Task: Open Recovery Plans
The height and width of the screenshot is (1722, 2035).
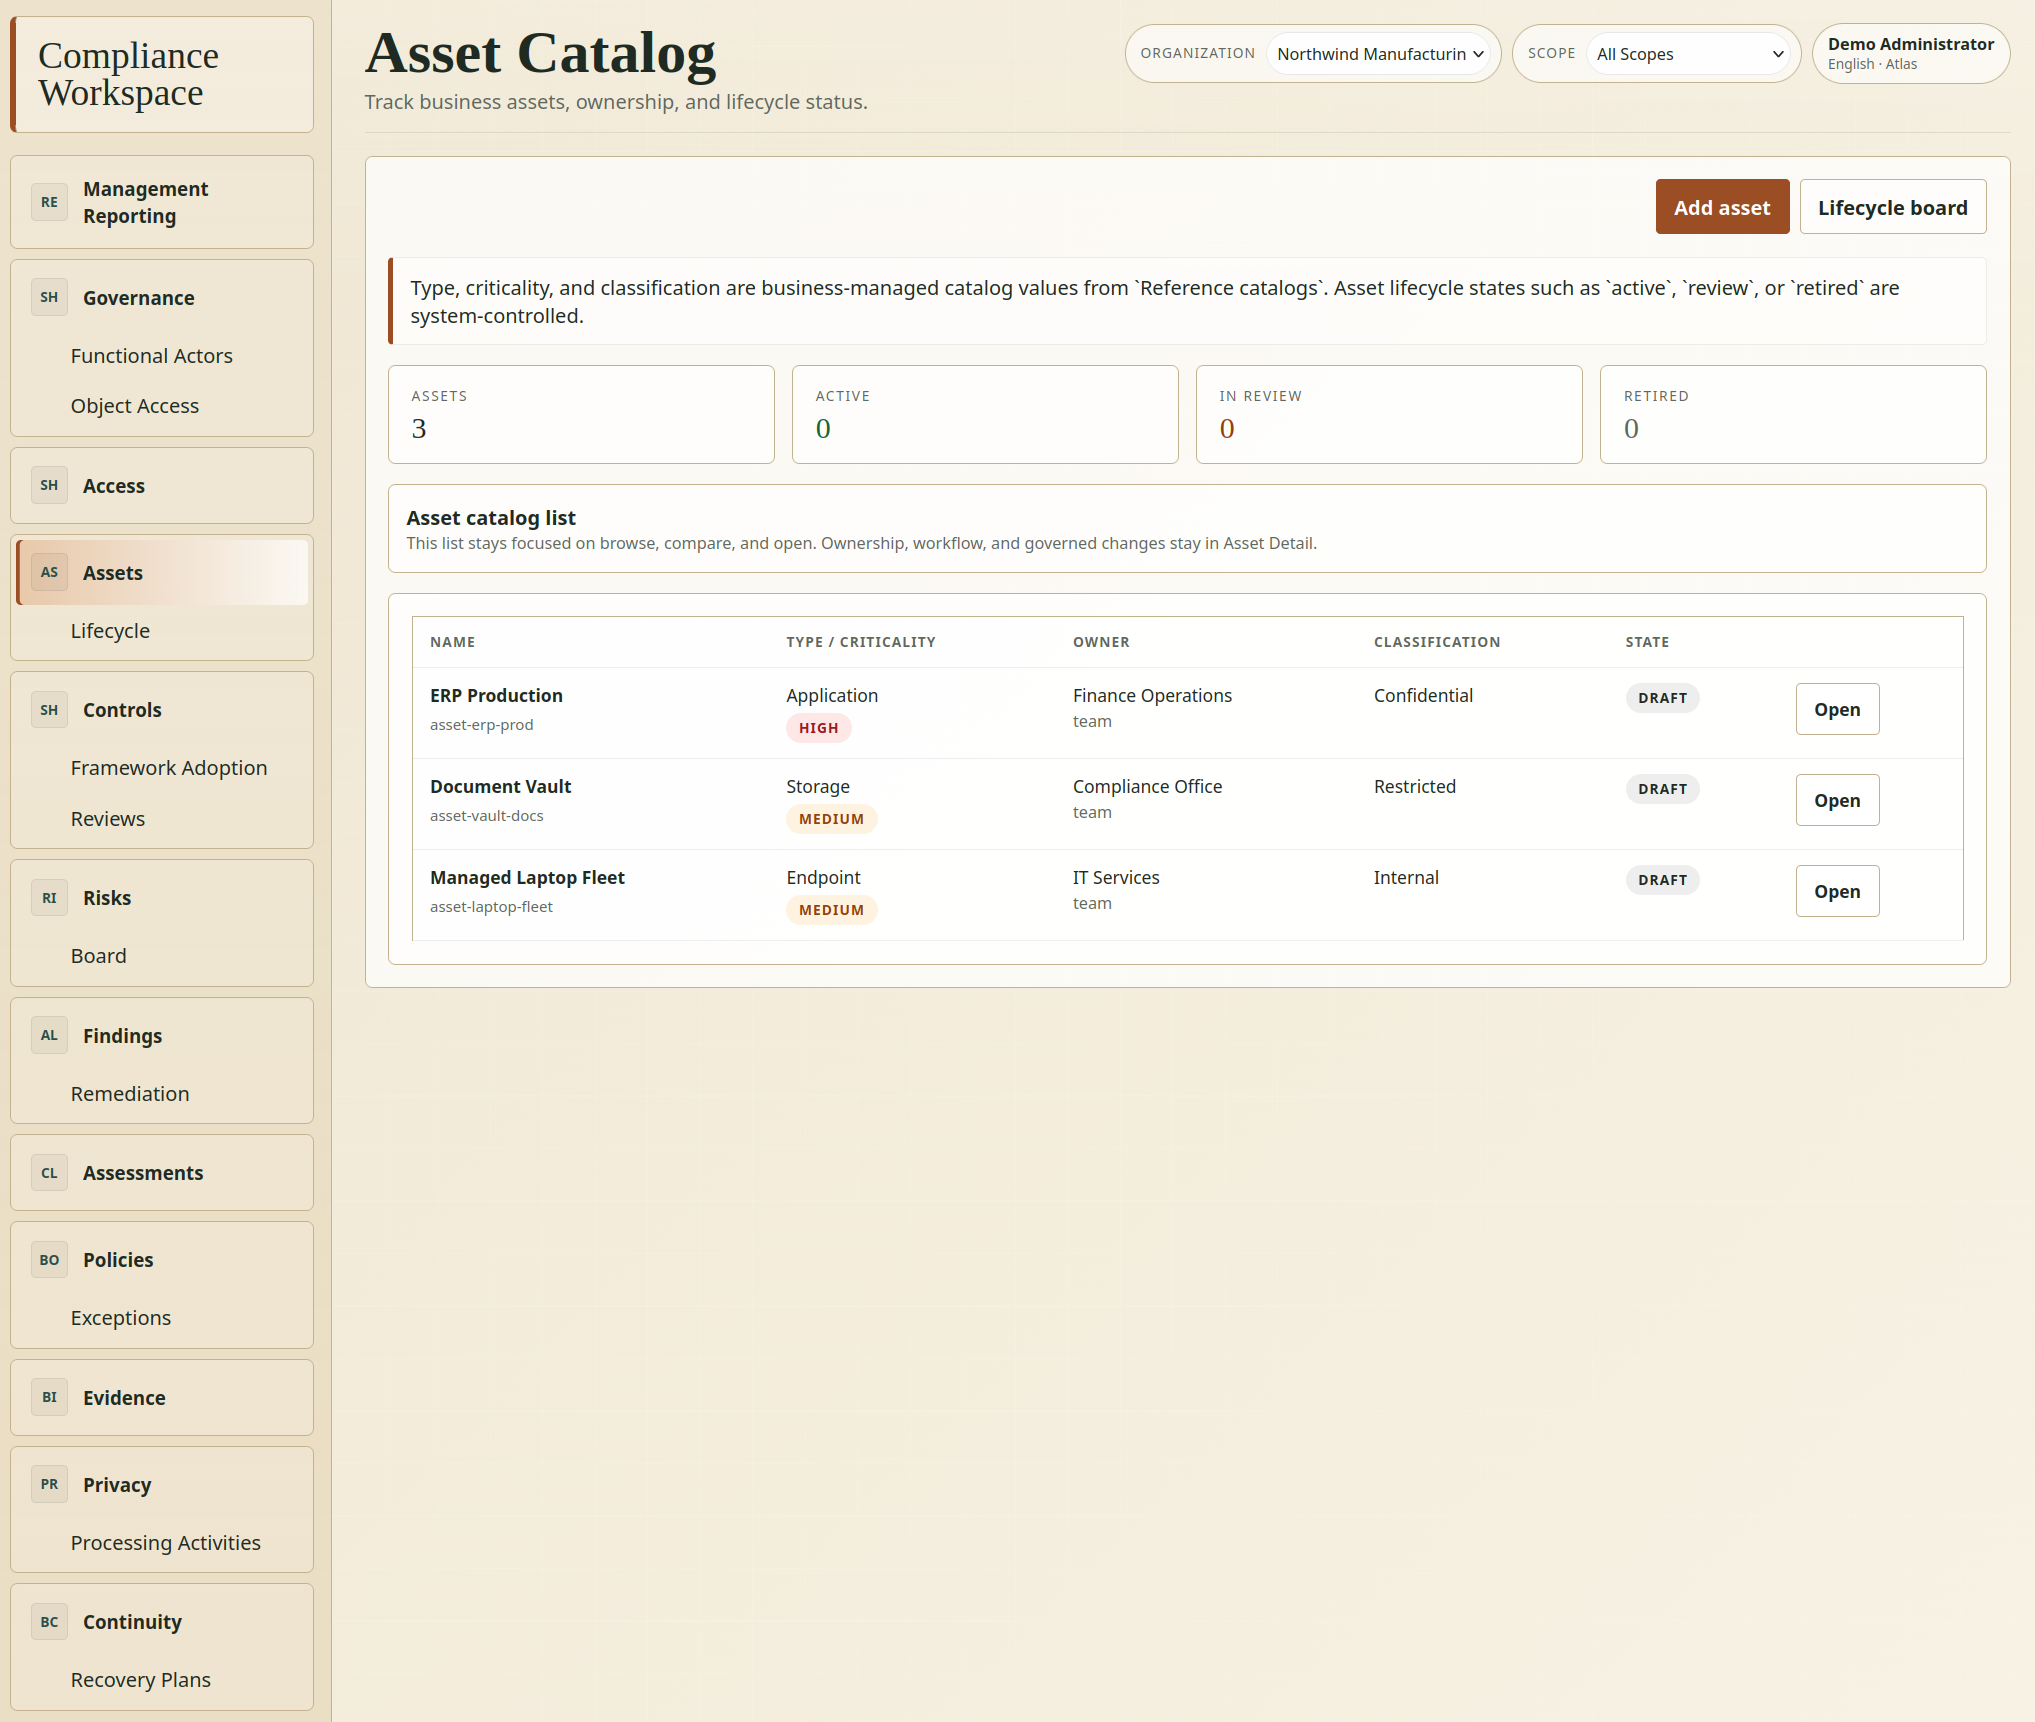Action: [141, 1680]
